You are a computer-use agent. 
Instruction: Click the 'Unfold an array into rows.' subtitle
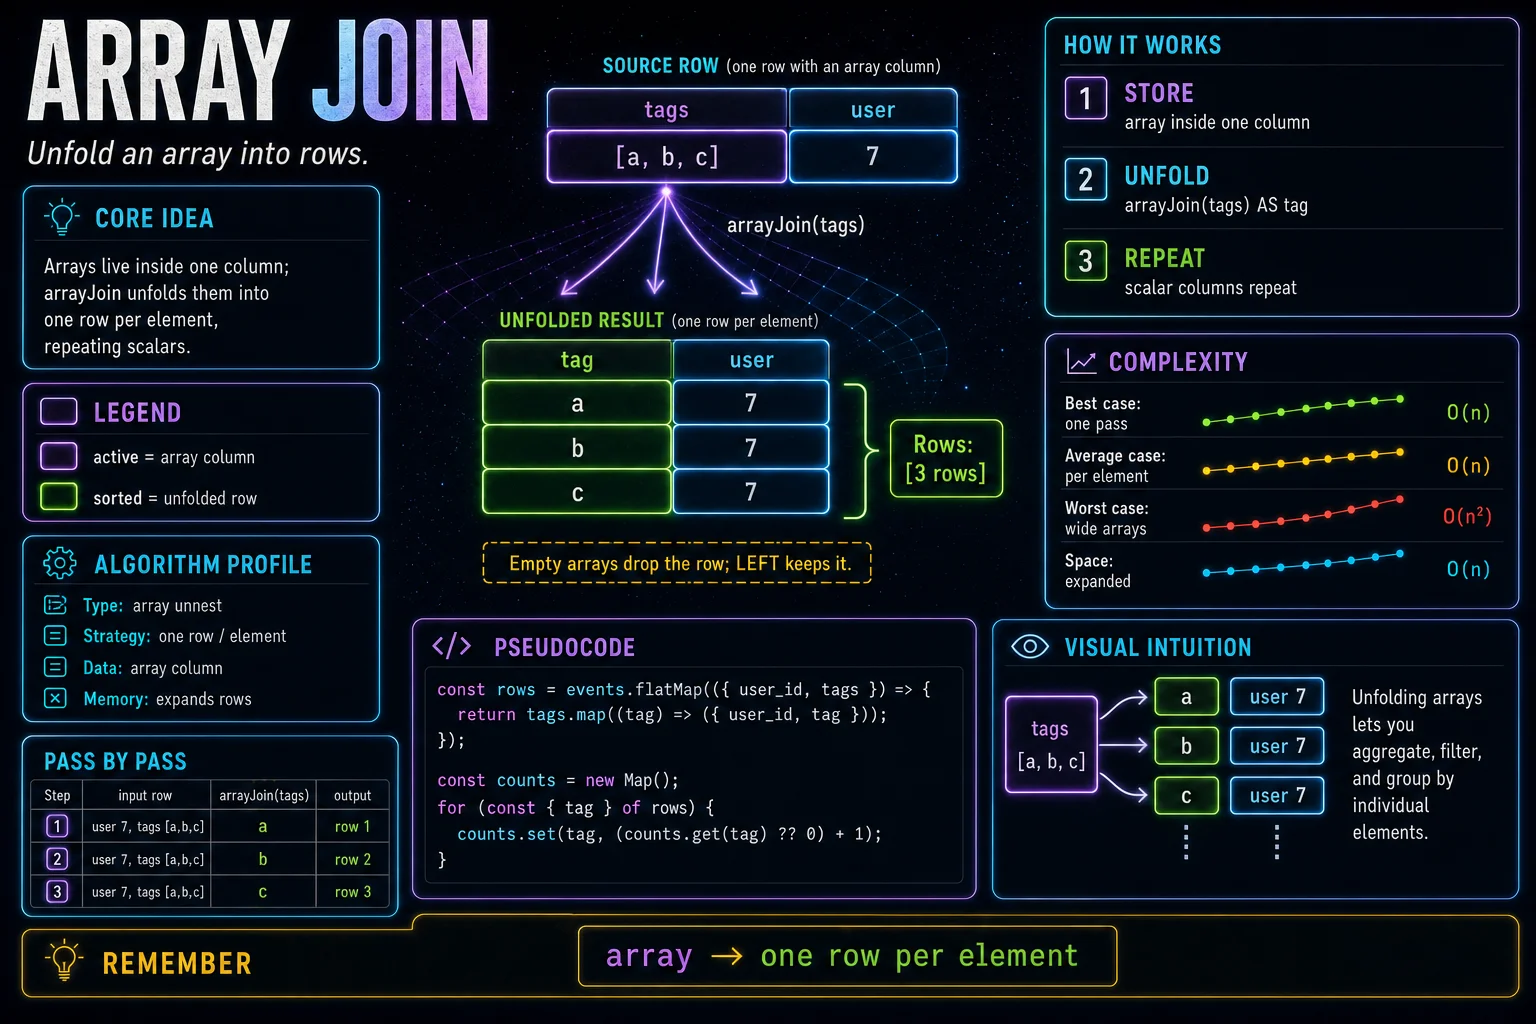(198, 153)
